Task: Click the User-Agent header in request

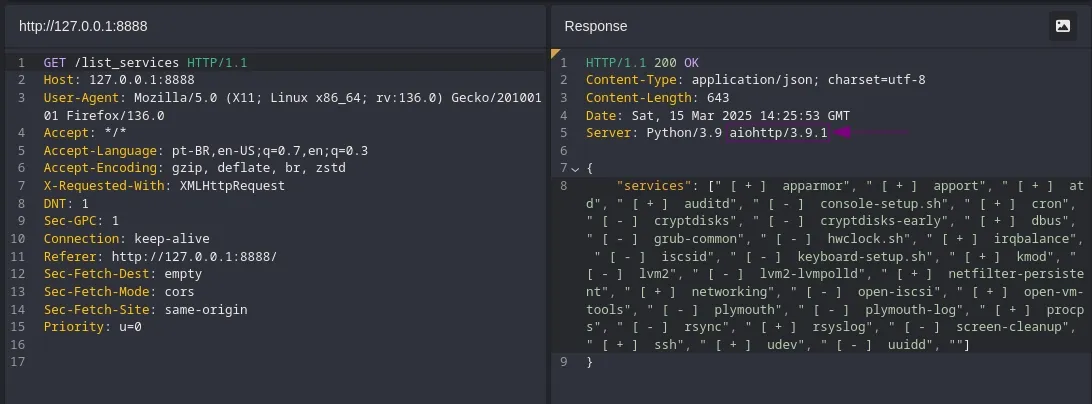Action: pyautogui.click(x=292, y=107)
